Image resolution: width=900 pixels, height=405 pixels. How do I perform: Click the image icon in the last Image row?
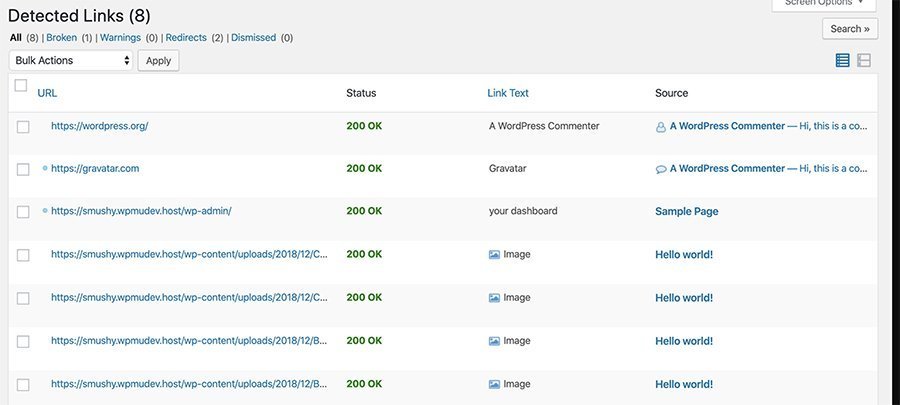pyautogui.click(x=494, y=384)
